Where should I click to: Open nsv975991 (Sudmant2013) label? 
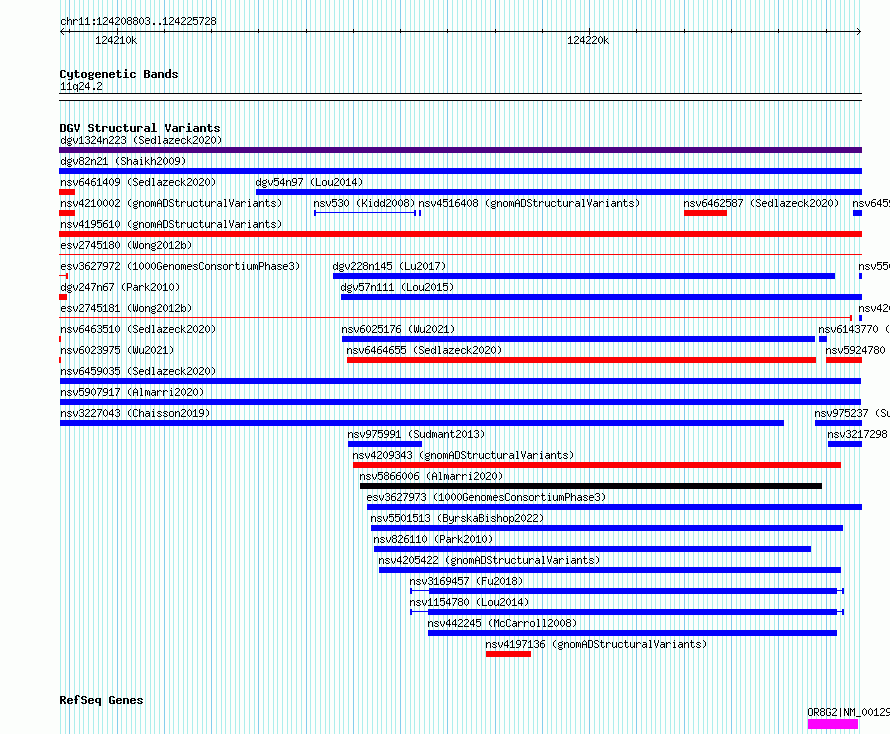[417, 434]
